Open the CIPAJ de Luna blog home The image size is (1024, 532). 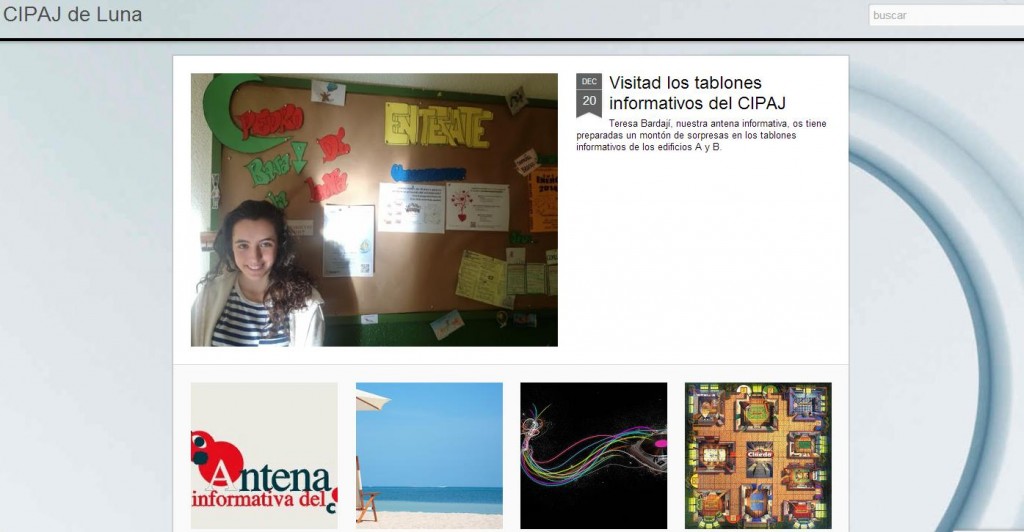(72, 15)
